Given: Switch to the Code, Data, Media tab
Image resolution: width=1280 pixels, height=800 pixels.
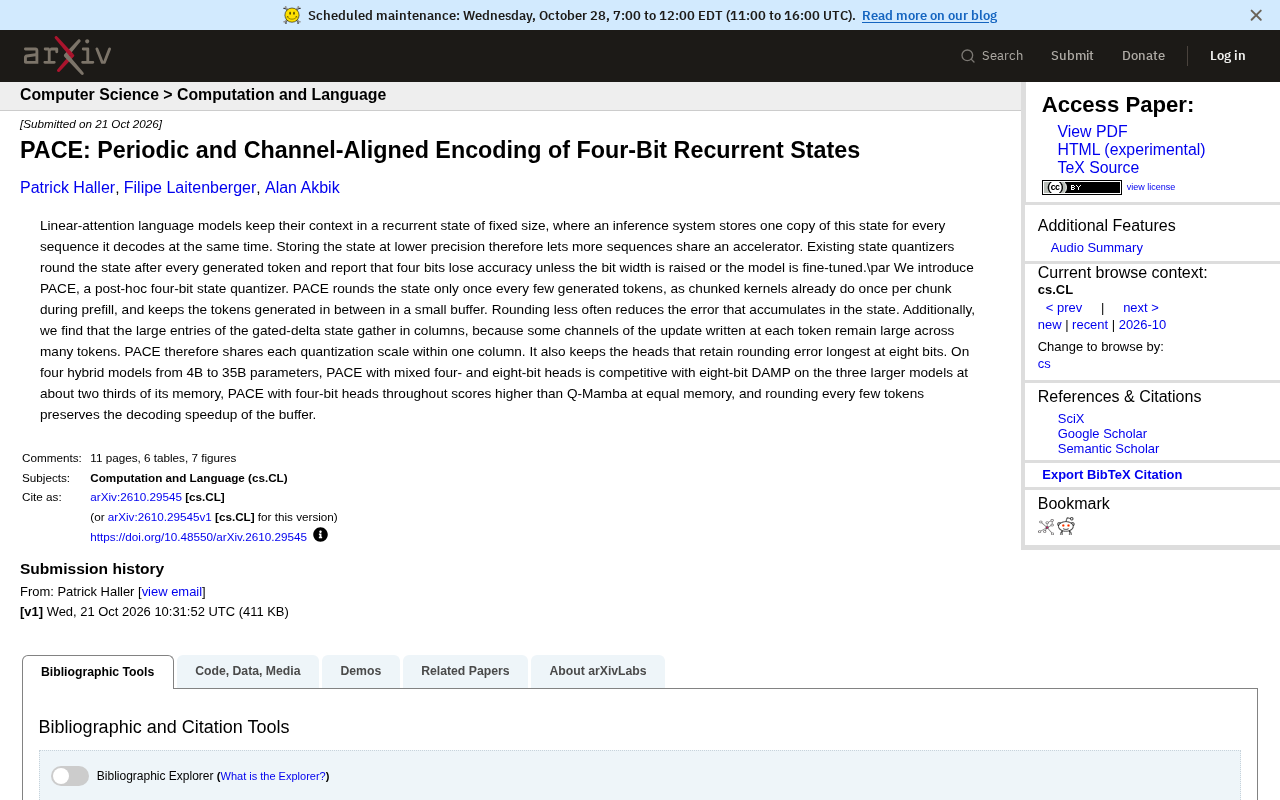Looking at the screenshot, I should click(x=248, y=671).
